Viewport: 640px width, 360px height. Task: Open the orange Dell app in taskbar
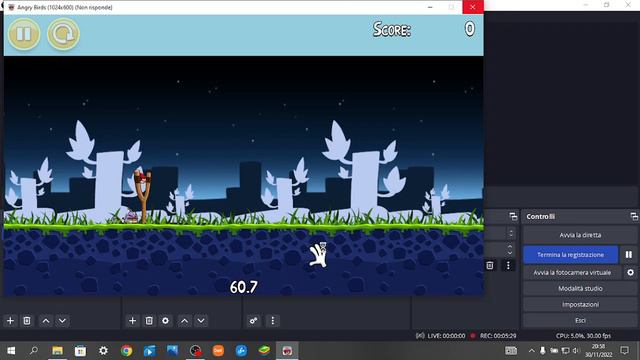218,351
